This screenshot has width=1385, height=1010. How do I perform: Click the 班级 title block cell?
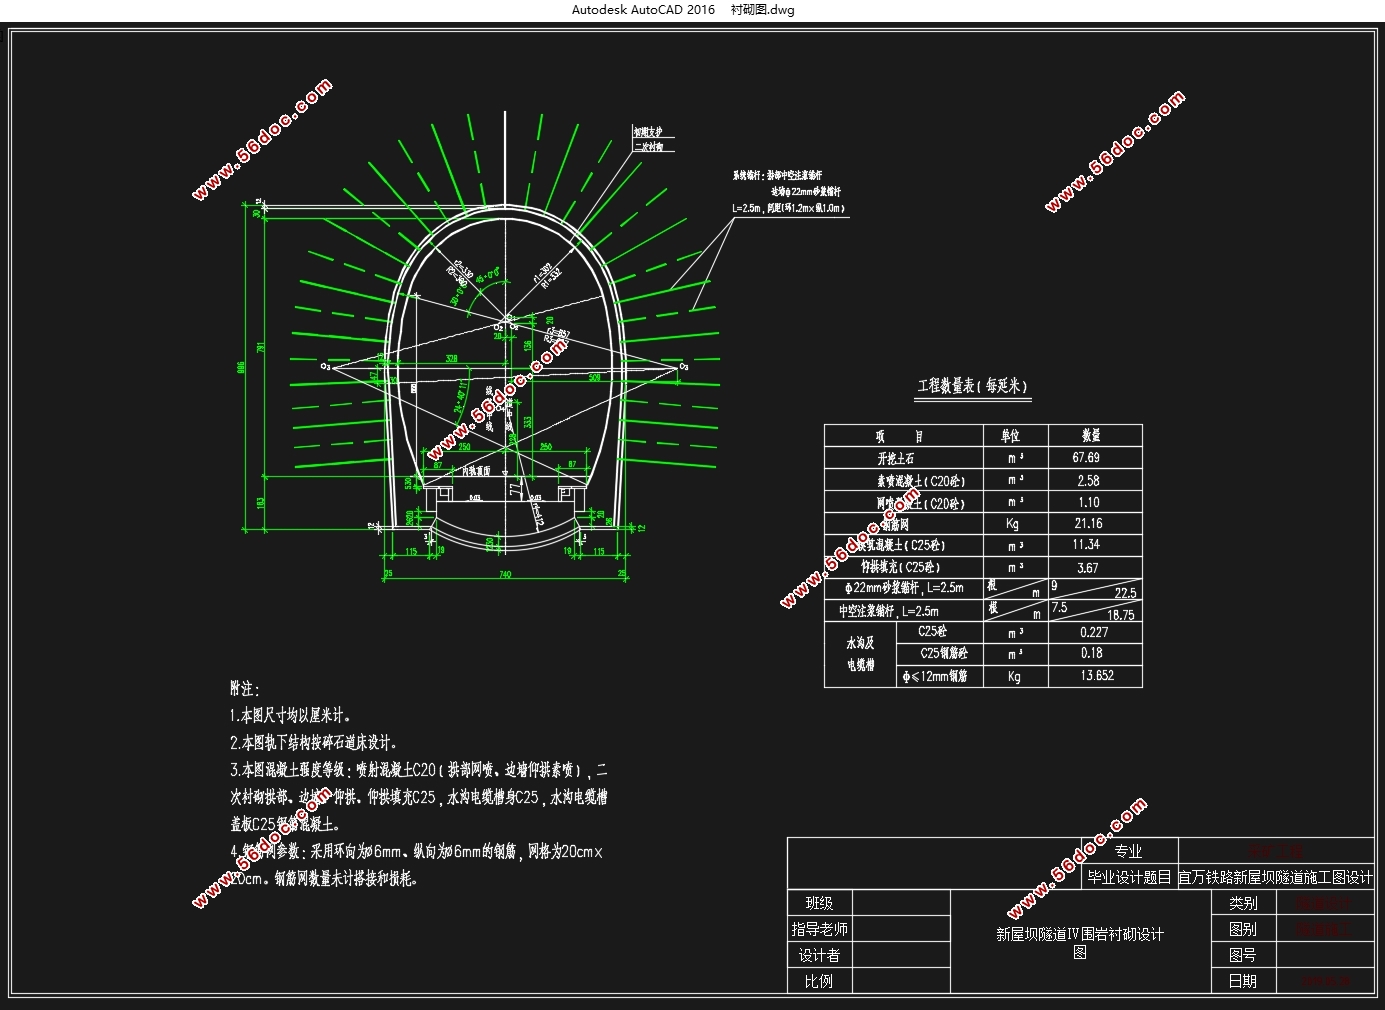pos(819,903)
